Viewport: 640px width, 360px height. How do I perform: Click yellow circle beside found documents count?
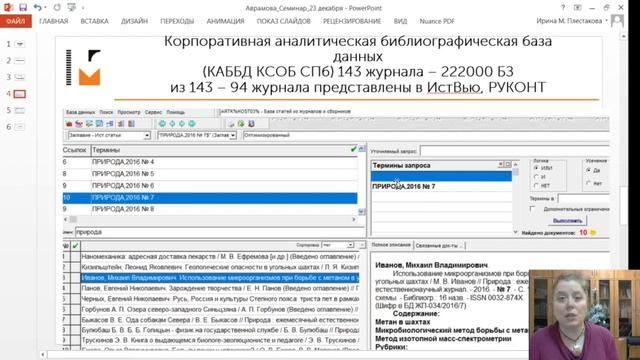click(x=593, y=233)
